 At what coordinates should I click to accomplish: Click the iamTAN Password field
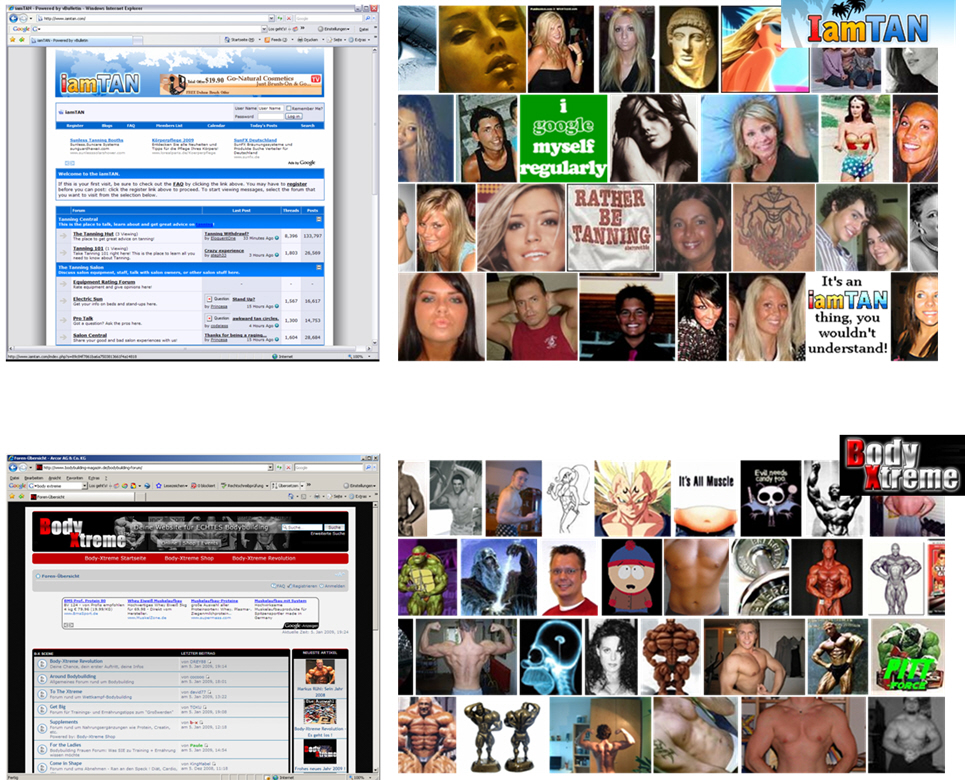point(270,116)
